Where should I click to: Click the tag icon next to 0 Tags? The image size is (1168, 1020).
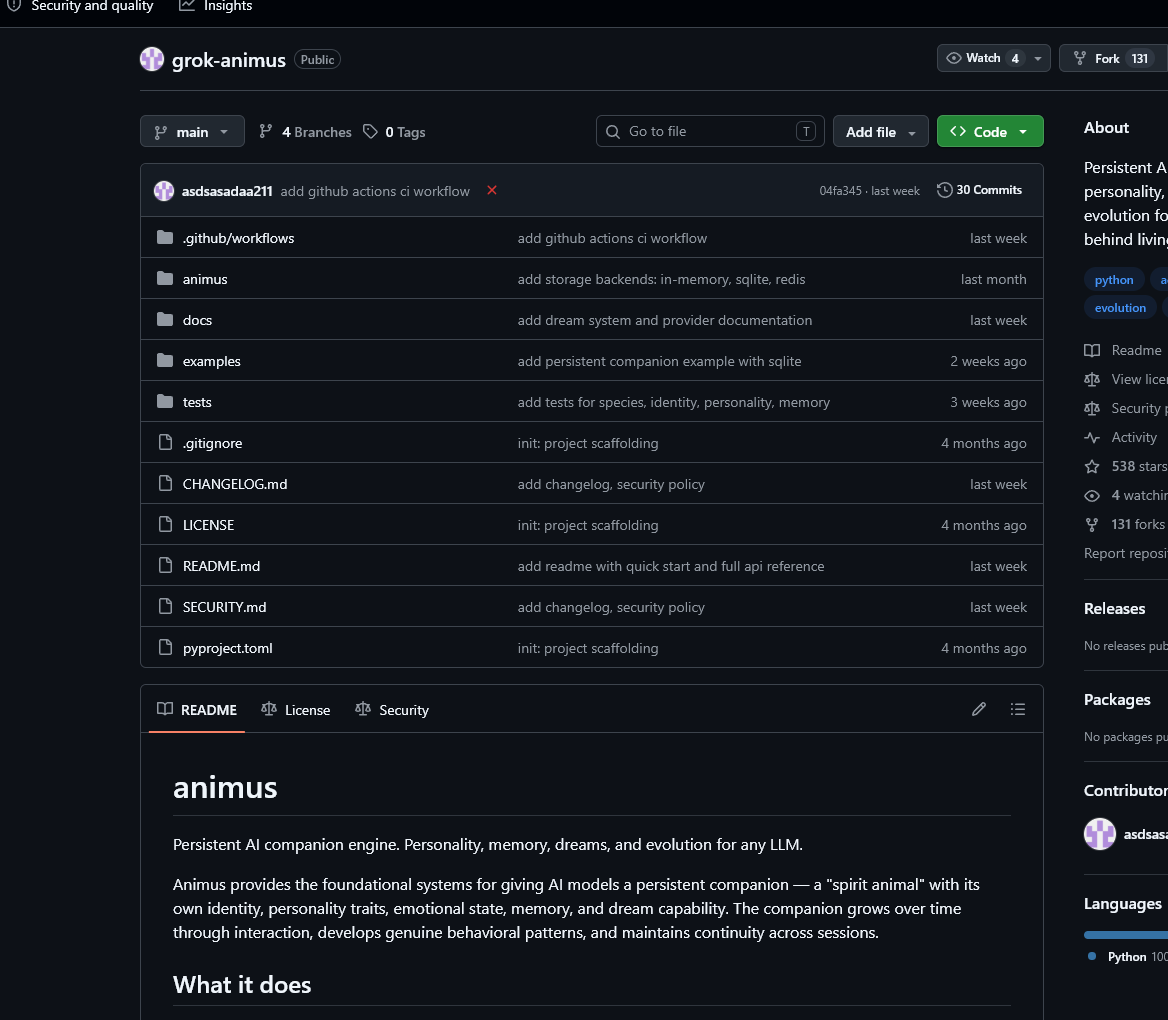pos(370,132)
